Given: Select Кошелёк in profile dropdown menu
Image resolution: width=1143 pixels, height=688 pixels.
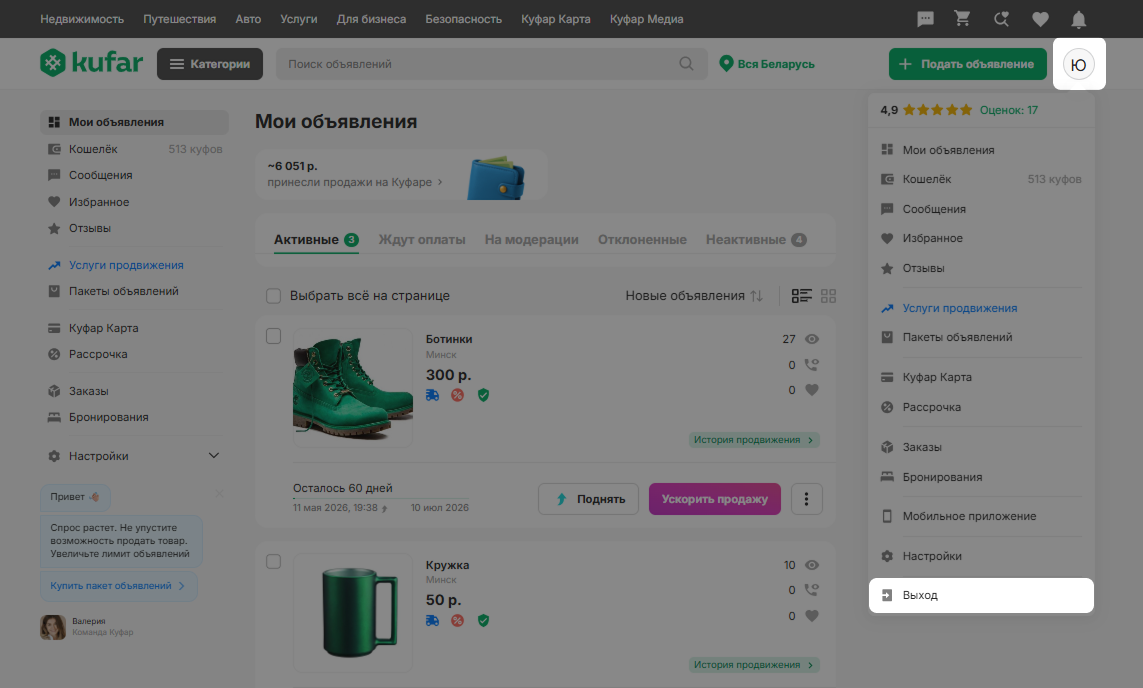Looking at the screenshot, I should click(981, 179).
